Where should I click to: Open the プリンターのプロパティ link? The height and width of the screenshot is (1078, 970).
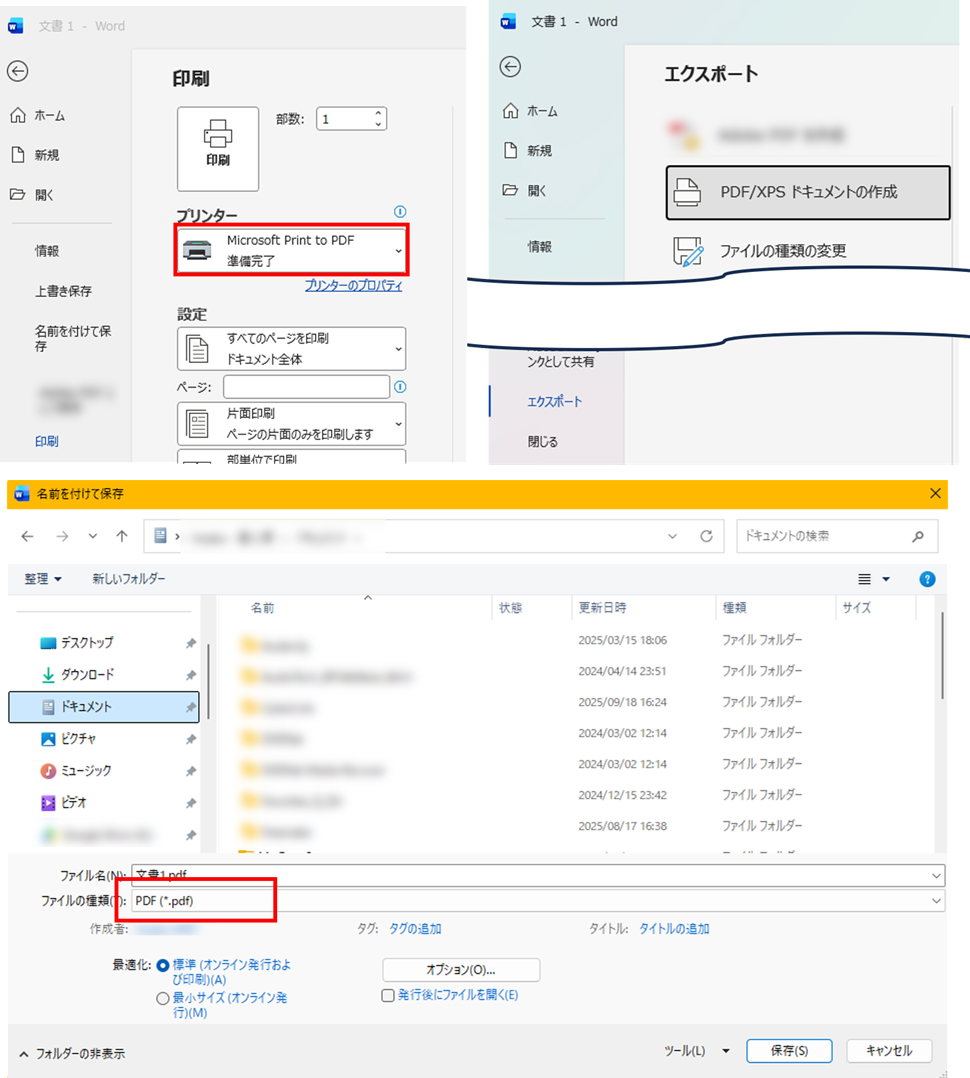point(353,285)
